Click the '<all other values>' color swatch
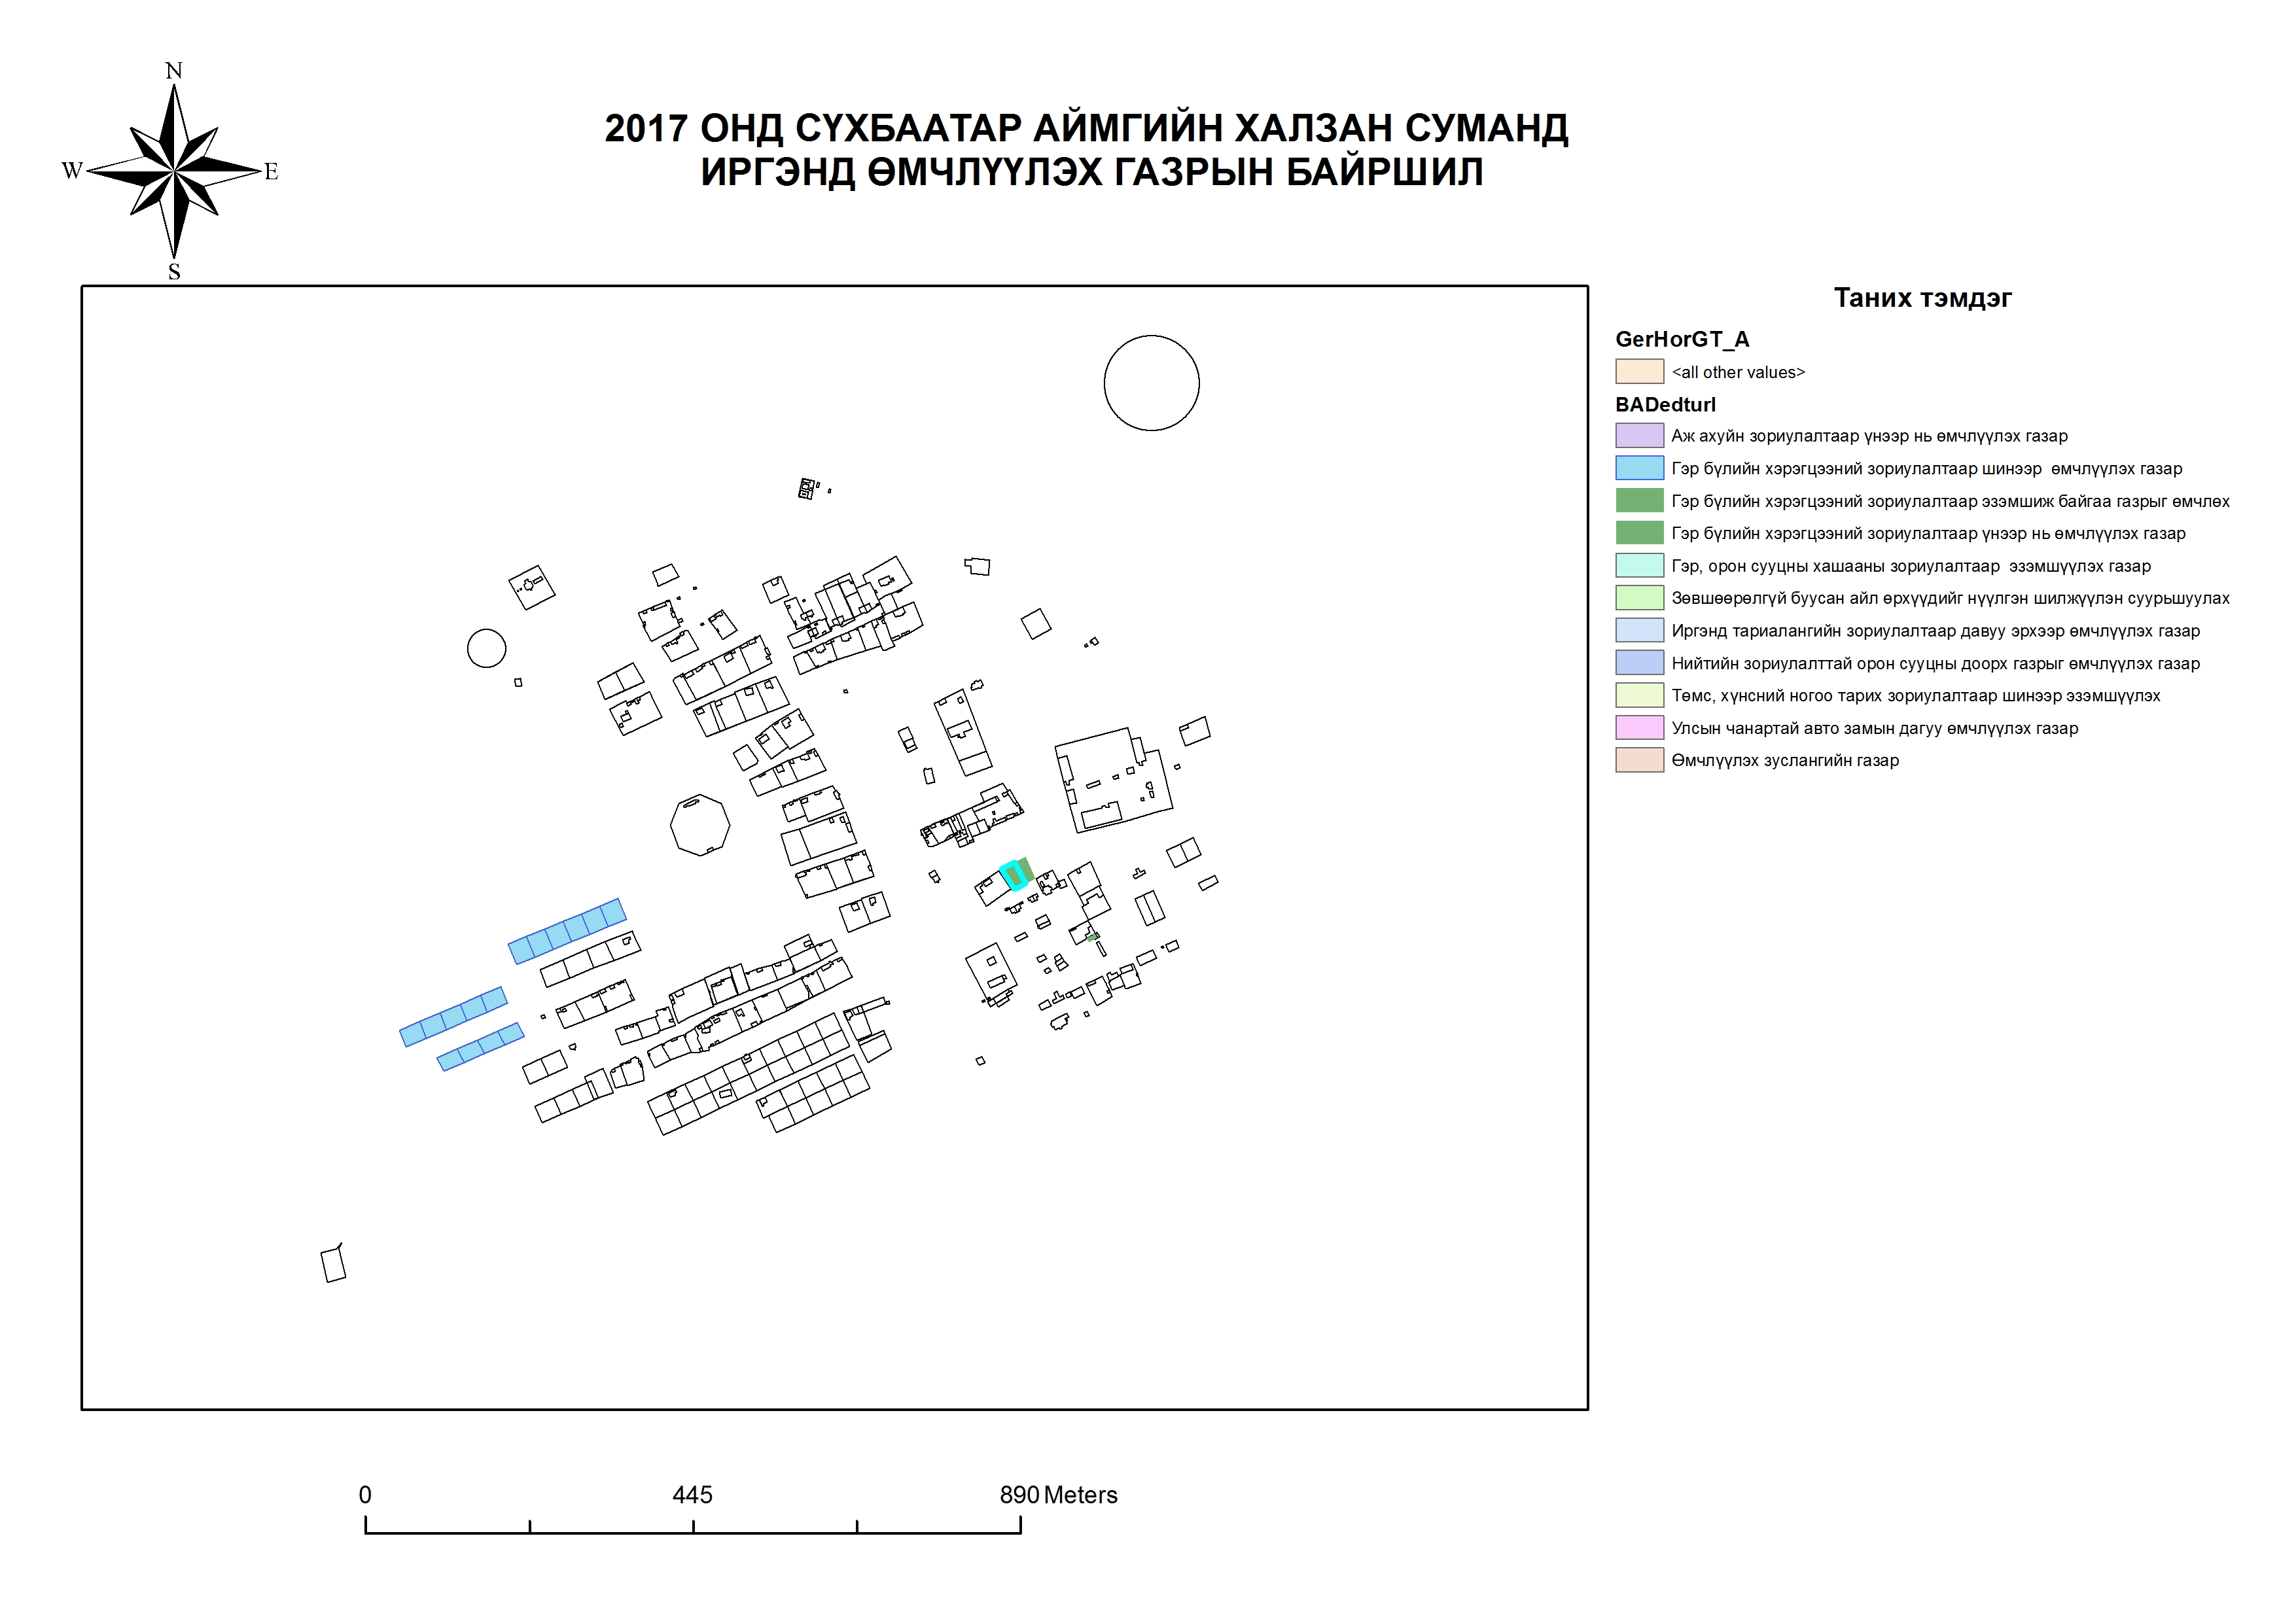This screenshot has height=1623, width=2296. (1639, 371)
